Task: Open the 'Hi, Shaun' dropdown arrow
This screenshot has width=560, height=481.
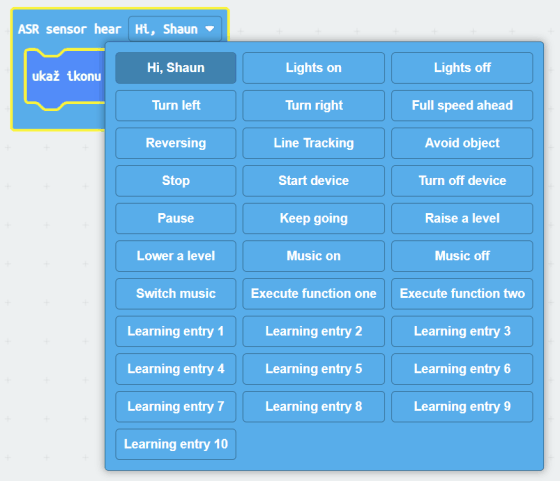Action: pos(210,29)
